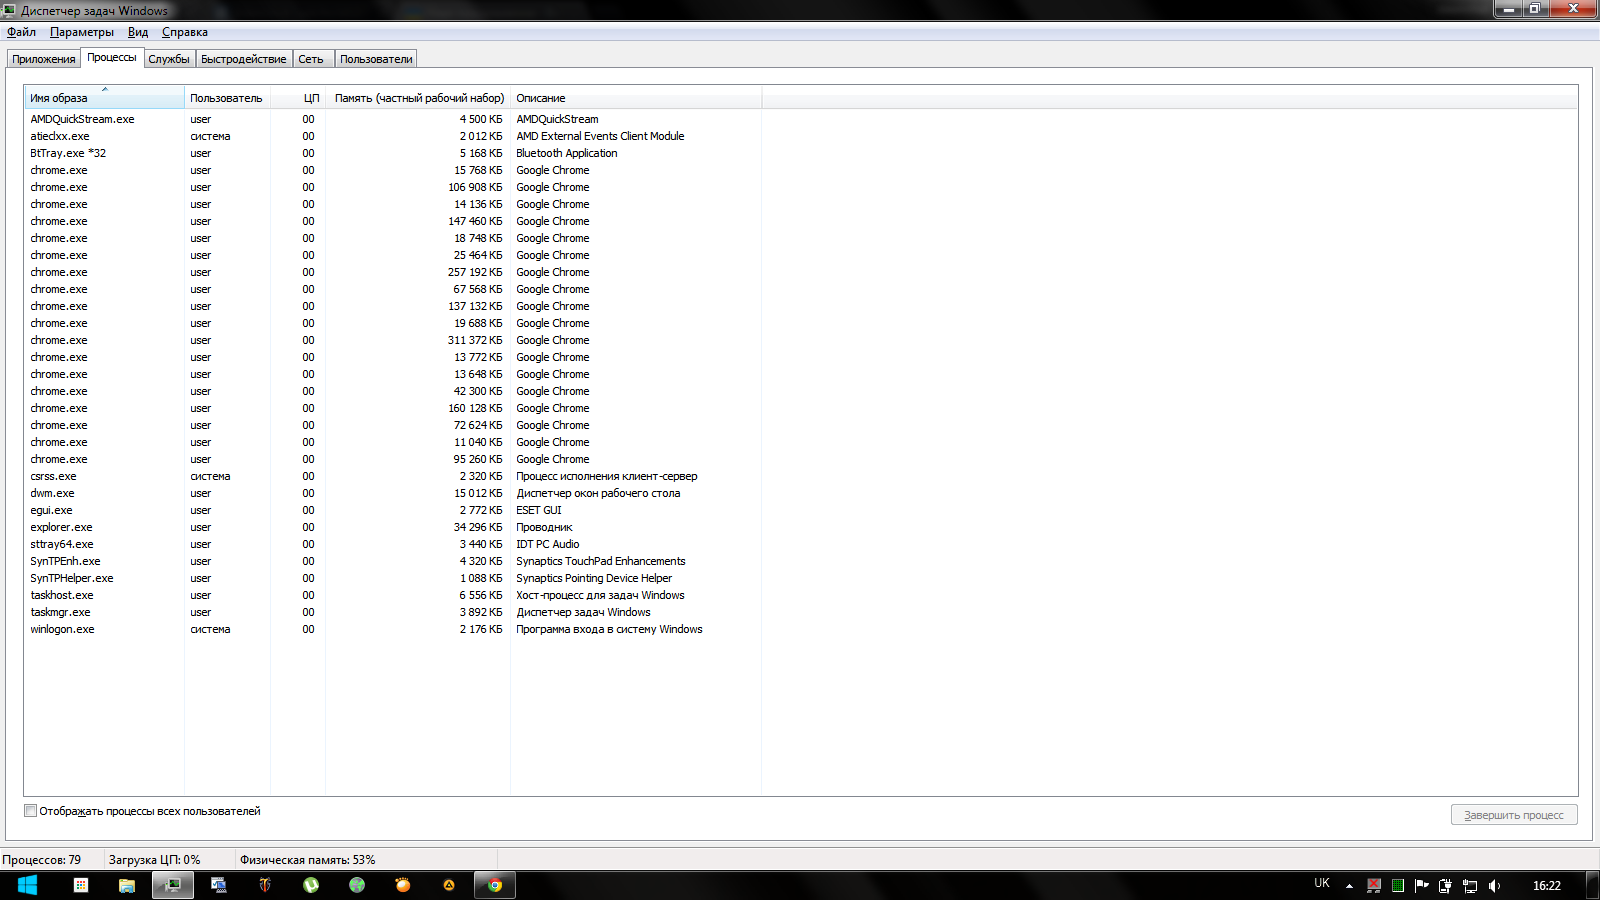This screenshot has width=1600, height=900.
Task: Open the Вид menu
Action: coord(137,32)
